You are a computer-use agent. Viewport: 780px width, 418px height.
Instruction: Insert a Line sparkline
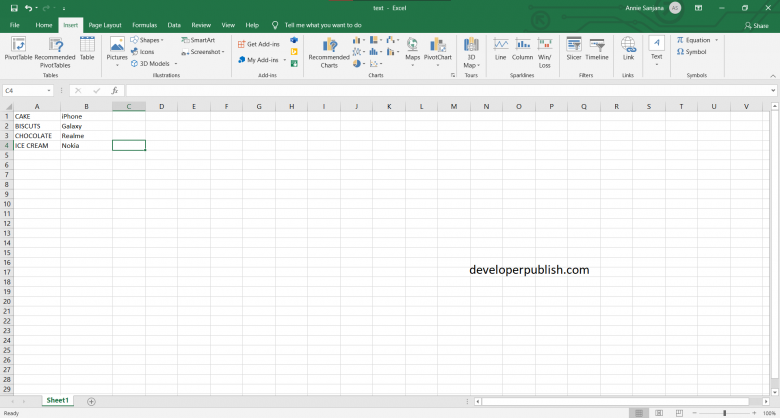[x=500, y=49]
